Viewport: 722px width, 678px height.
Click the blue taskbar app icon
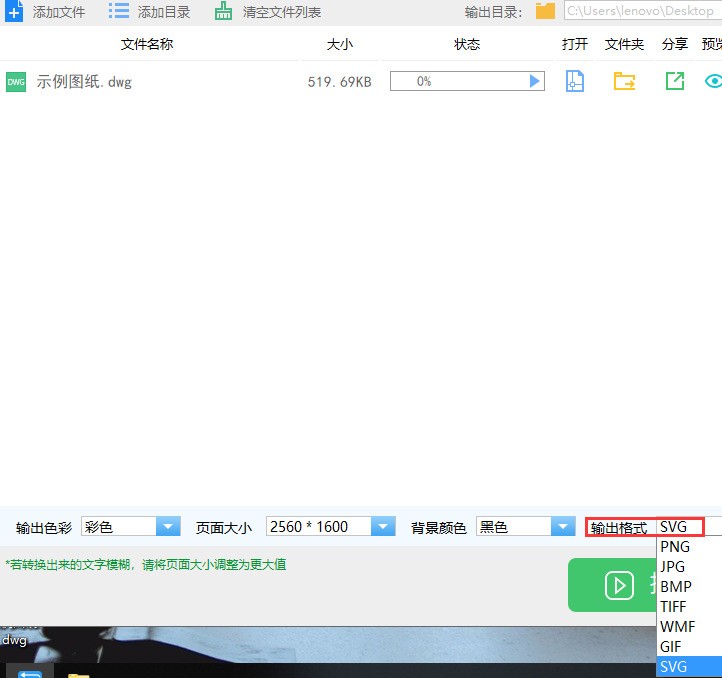click(30, 673)
